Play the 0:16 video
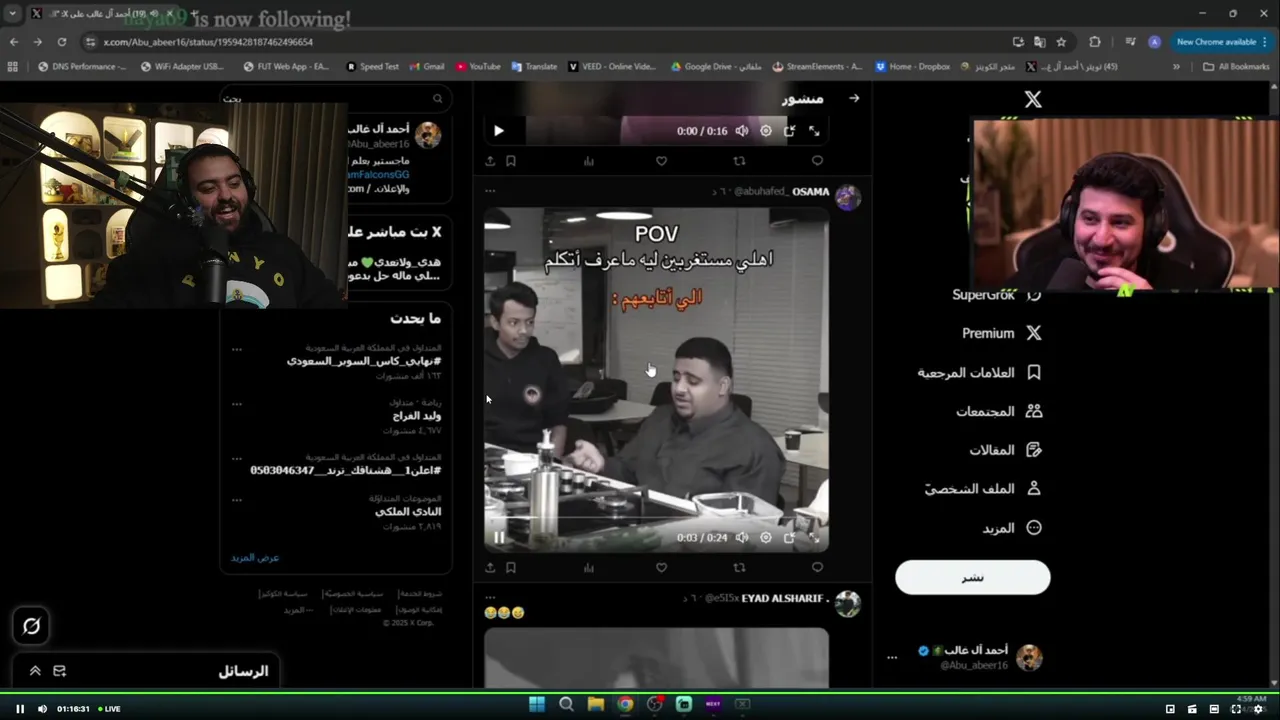This screenshot has height=720, width=1280. [499, 130]
